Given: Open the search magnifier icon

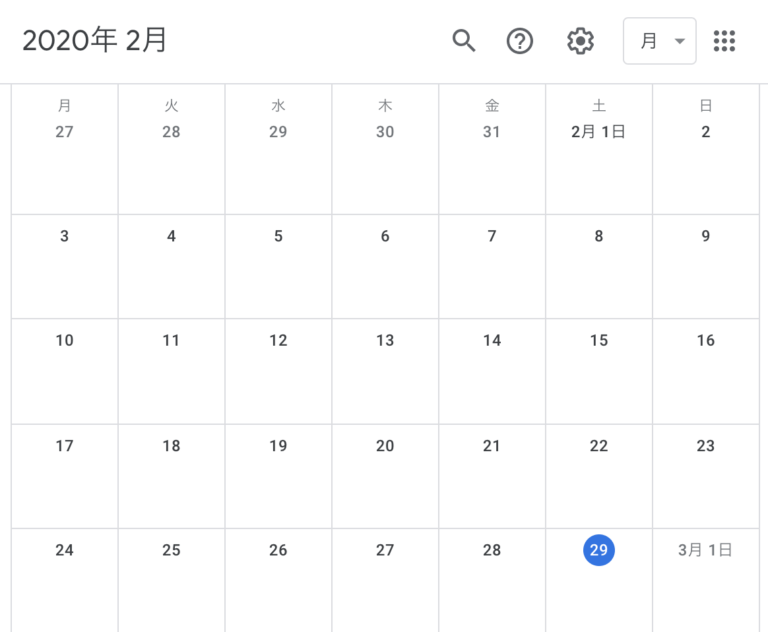Looking at the screenshot, I should coord(463,41).
